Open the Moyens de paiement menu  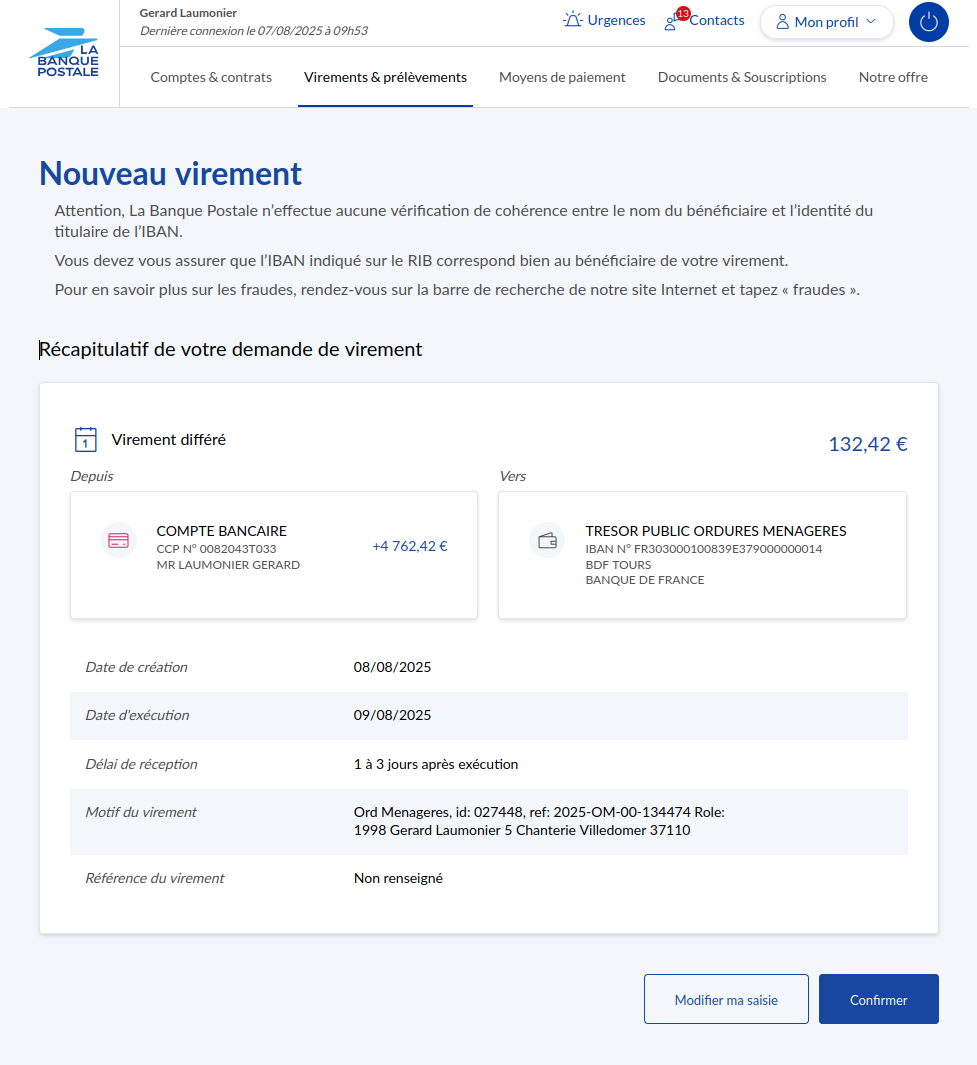562,77
